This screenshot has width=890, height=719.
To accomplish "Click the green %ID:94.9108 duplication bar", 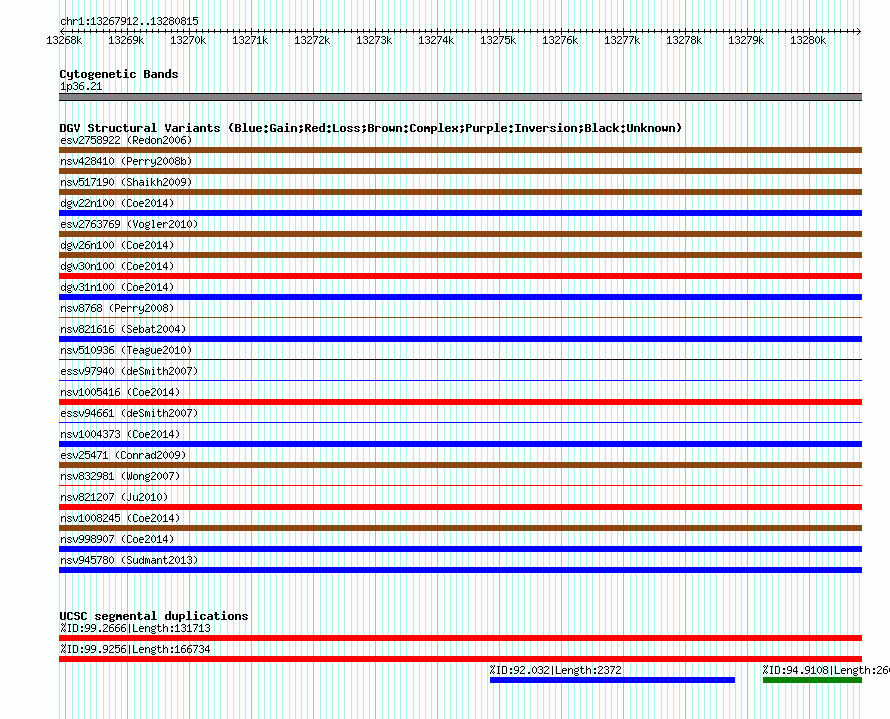I will pos(812,680).
